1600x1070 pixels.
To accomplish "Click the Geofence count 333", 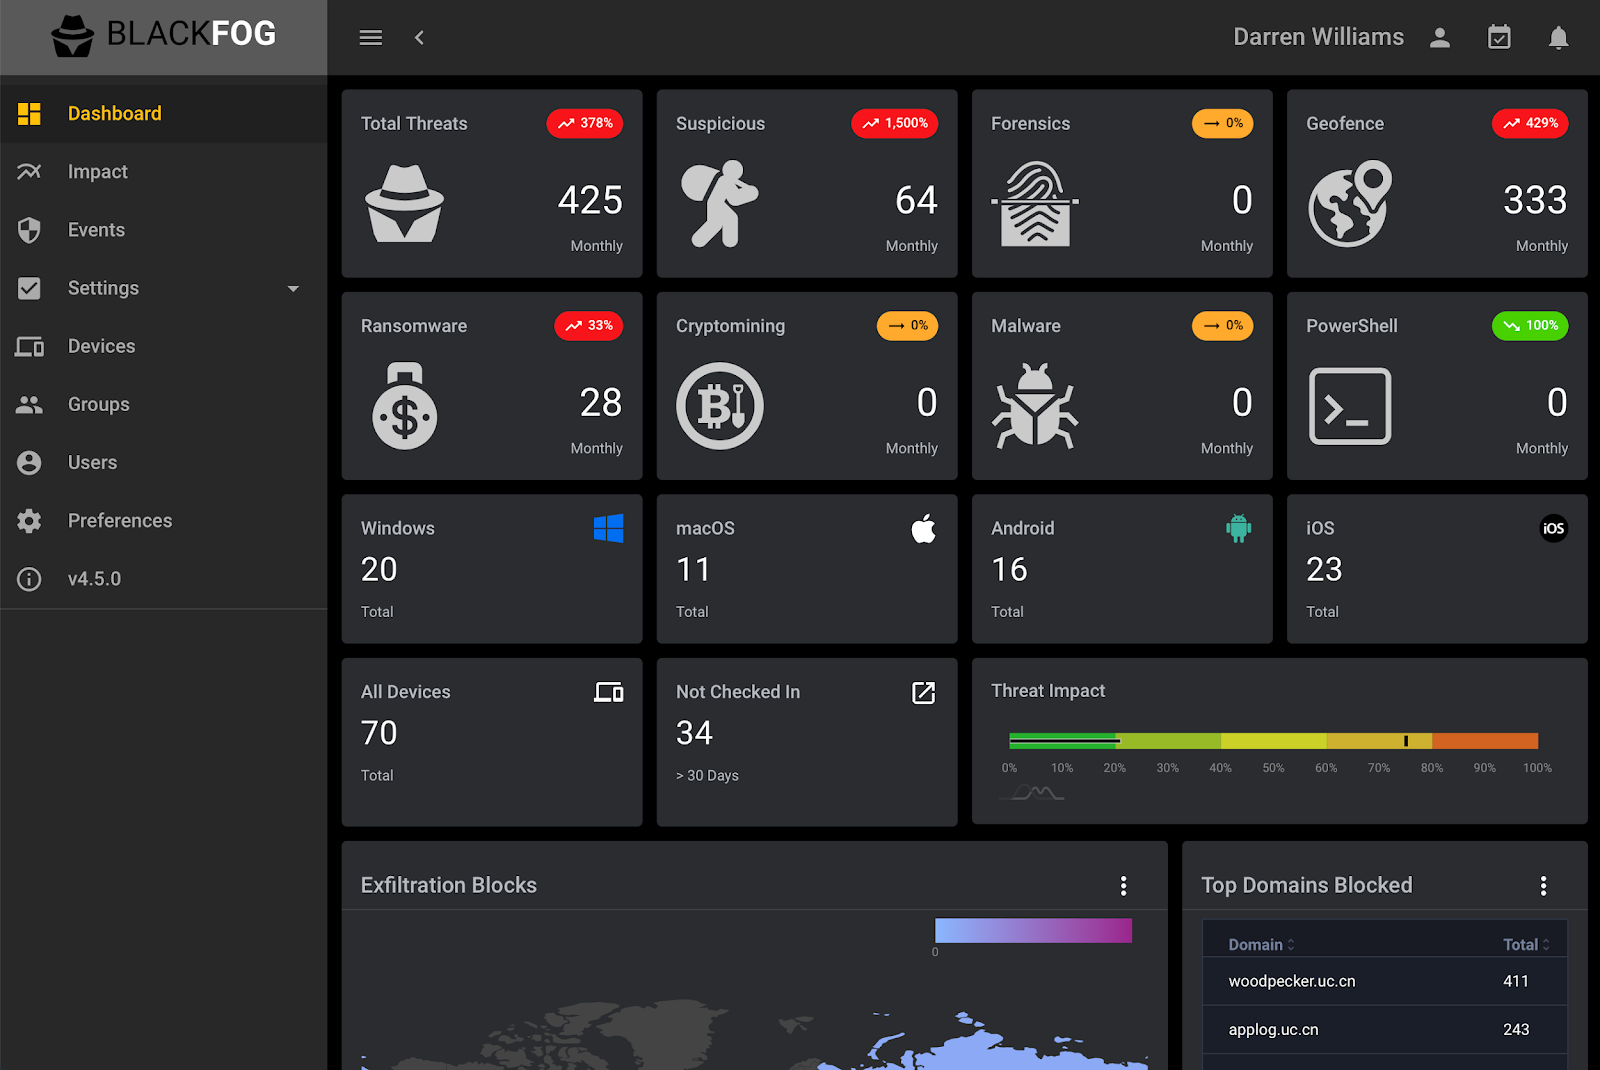I will coord(1535,200).
